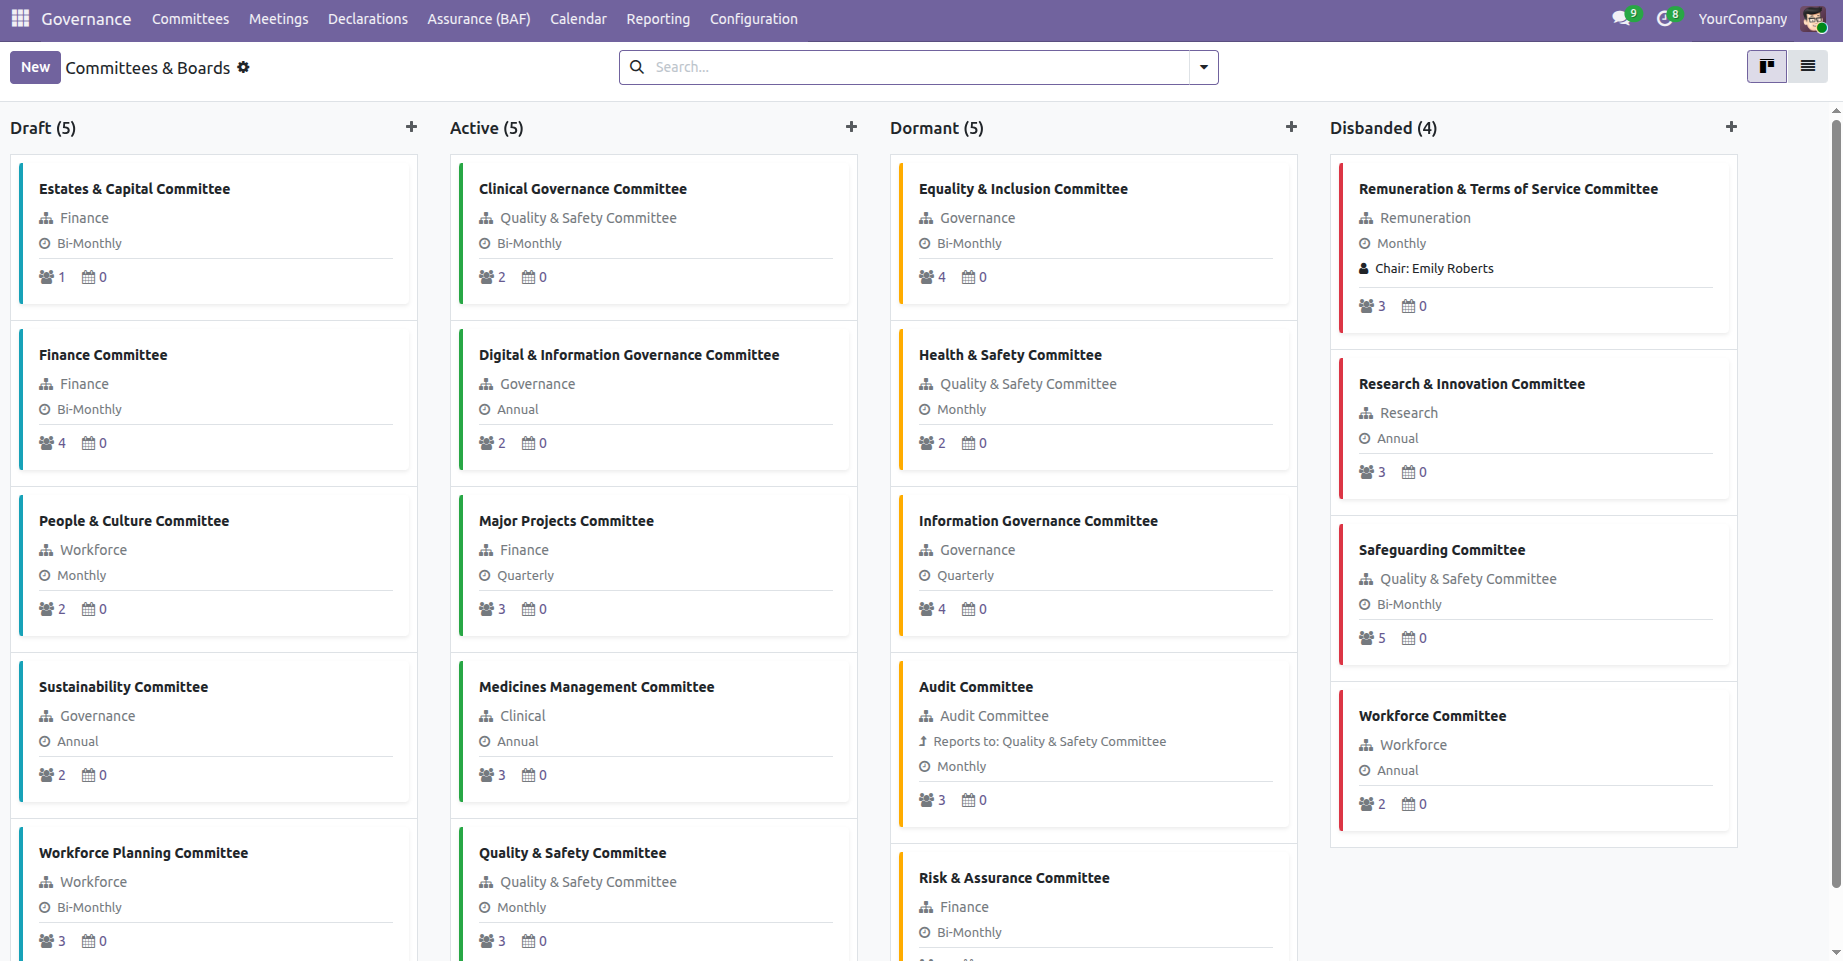Click meetings calendar icon on Major Projects Committee
Viewport: 1843px width, 961px height.
[x=528, y=609]
